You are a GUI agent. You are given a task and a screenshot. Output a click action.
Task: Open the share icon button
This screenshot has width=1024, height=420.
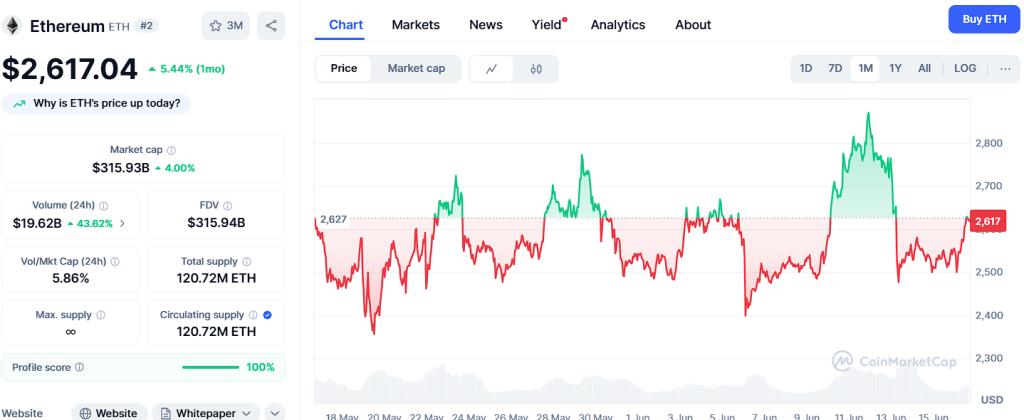point(271,26)
